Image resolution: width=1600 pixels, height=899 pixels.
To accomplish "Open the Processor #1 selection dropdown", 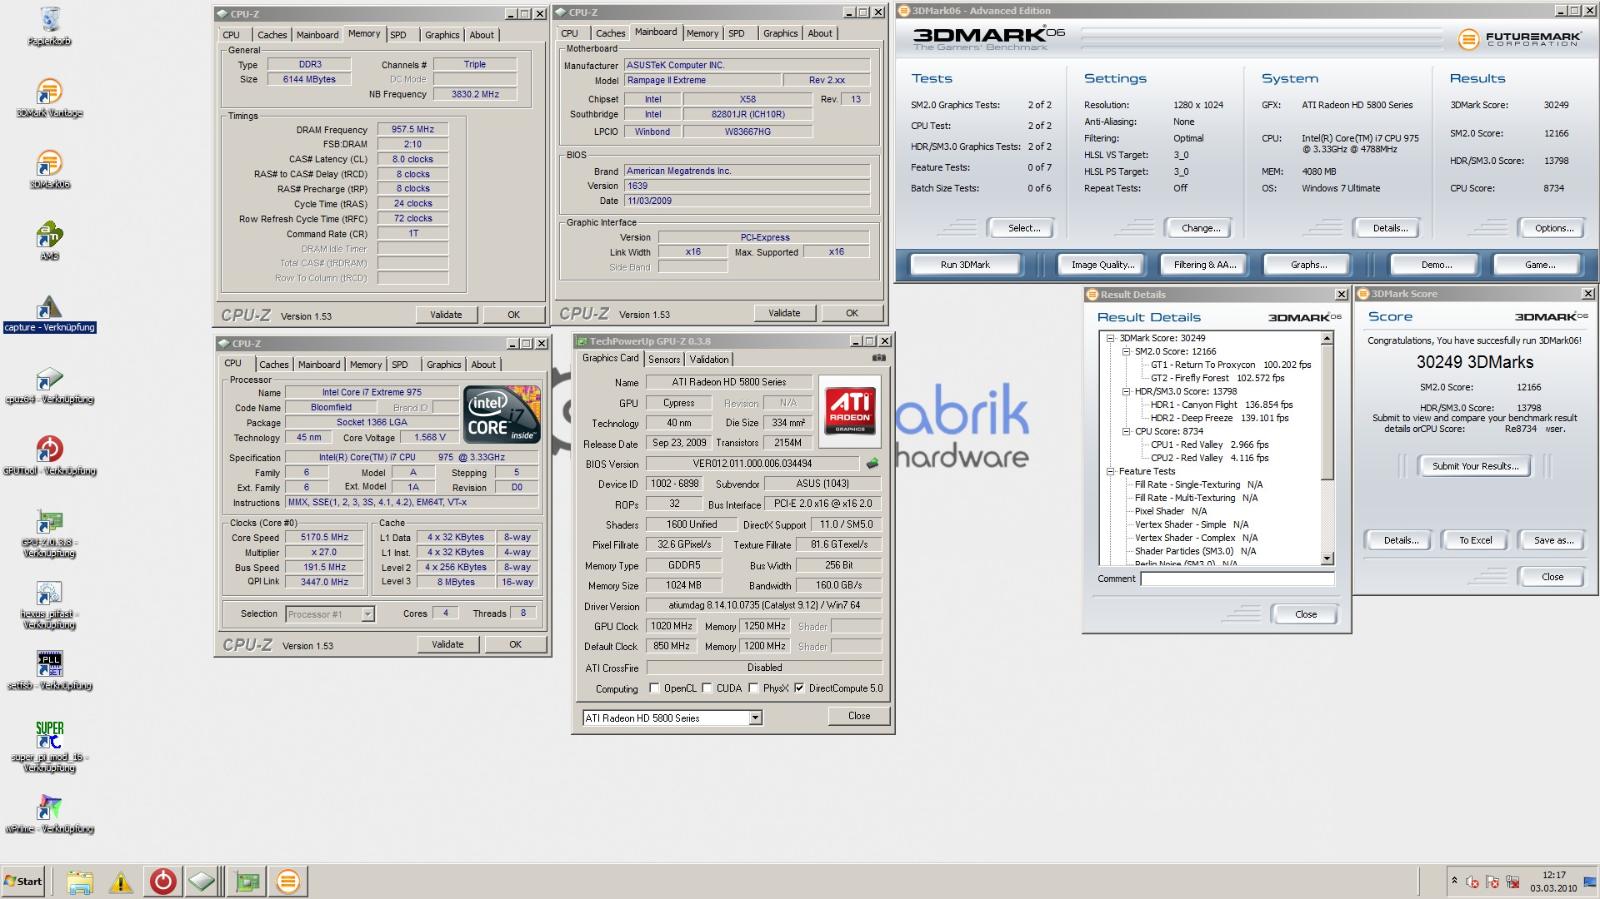I will [x=367, y=614].
